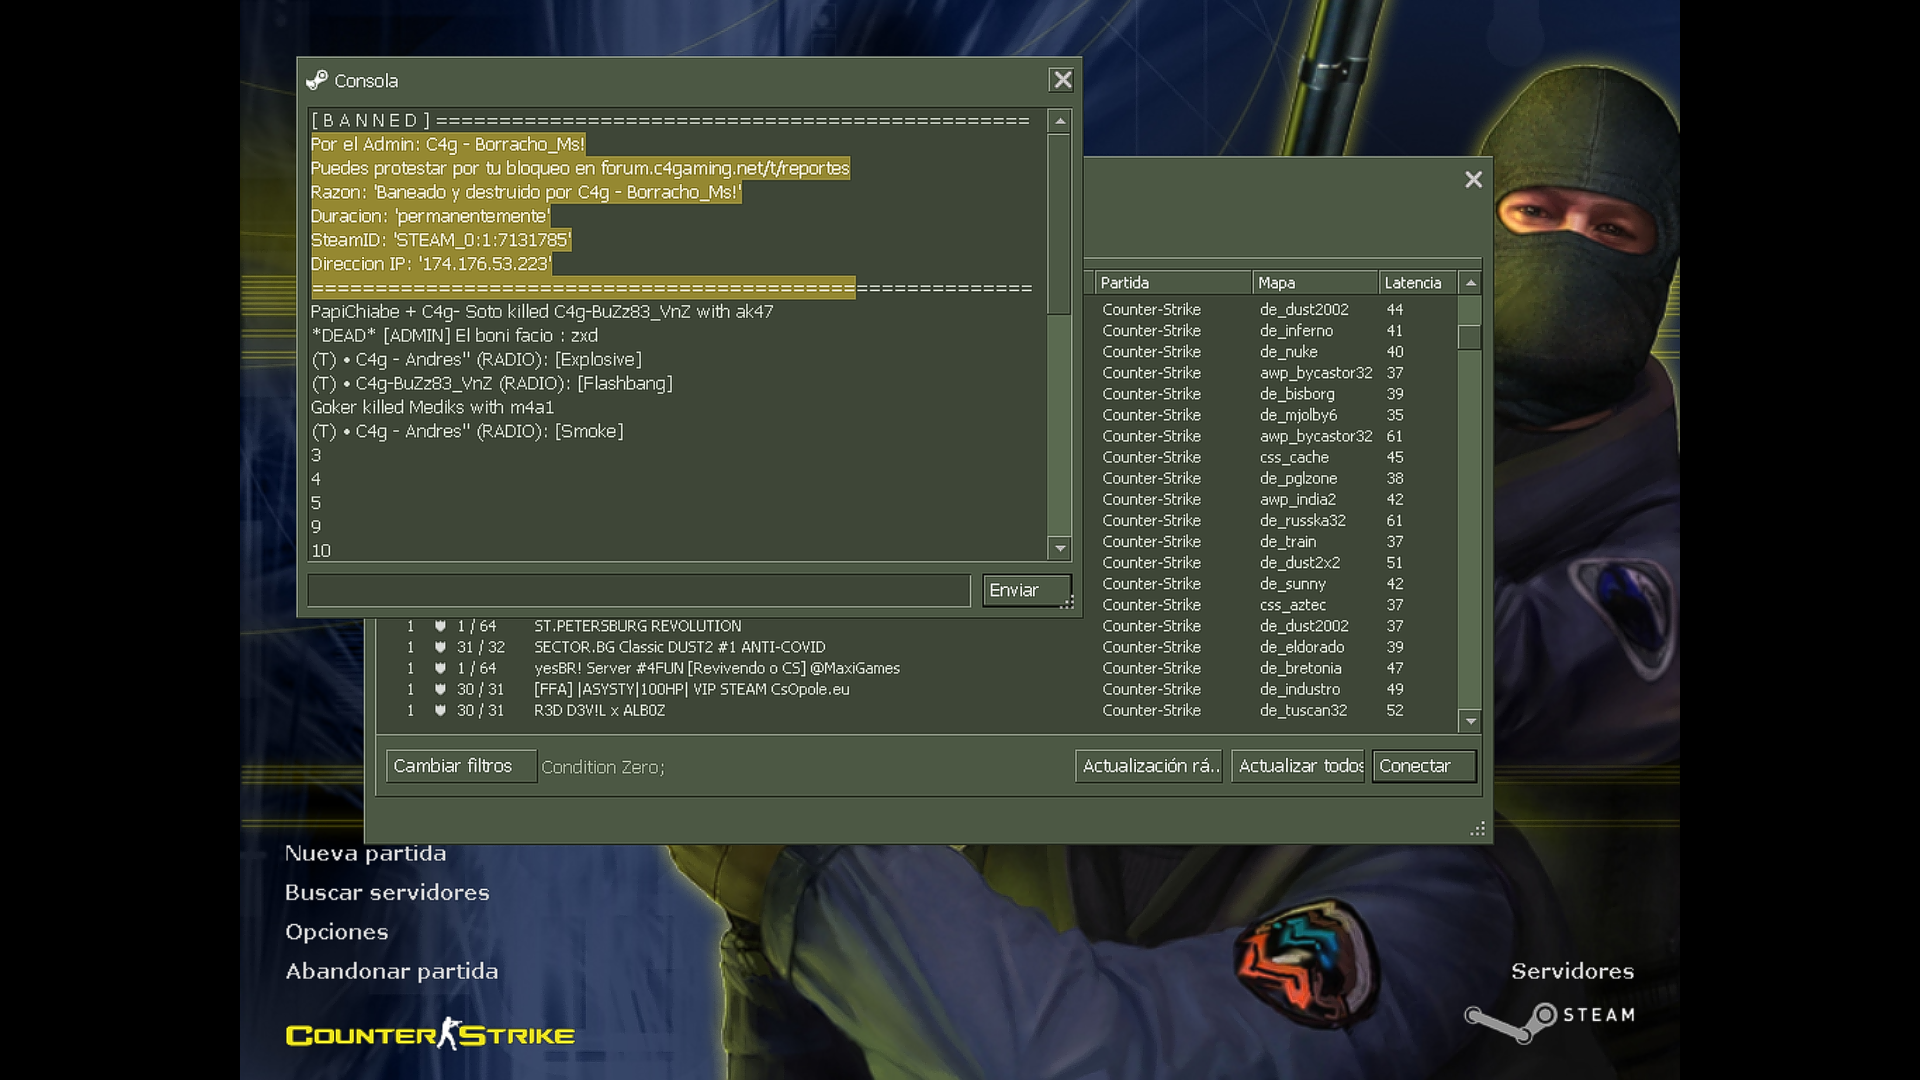The height and width of the screenshot is (1080, 1920).
Task: Click the console window resize grip
Action: [x=1067, y=603]
